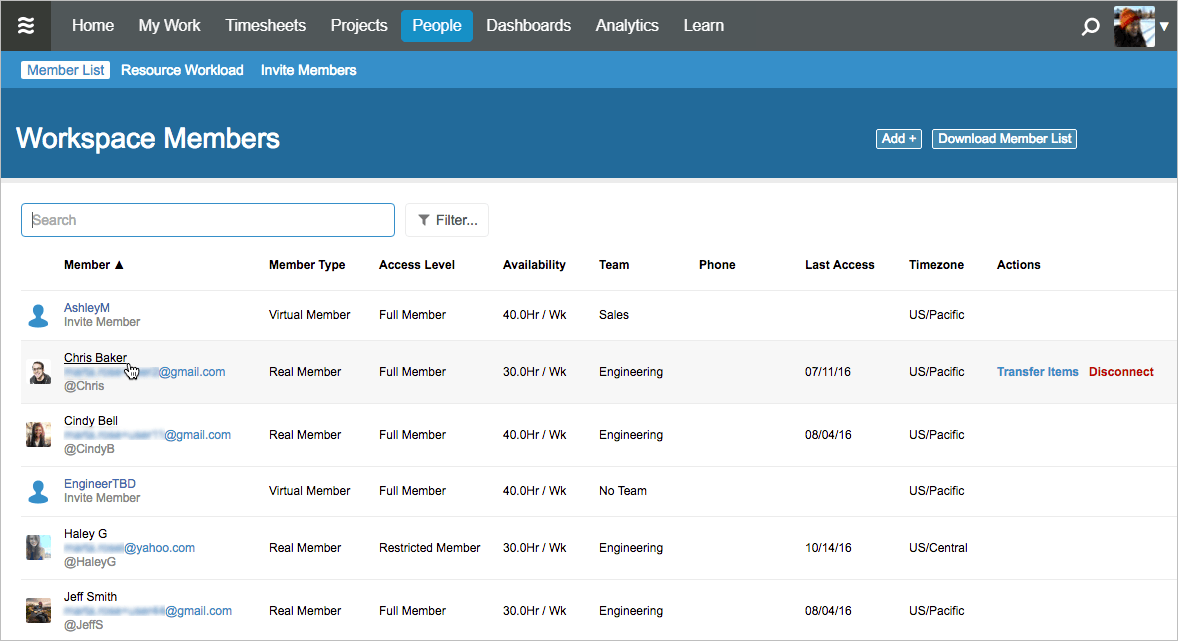1178x641 pixels.
Task: Open the Filter options
Action: 446,220
